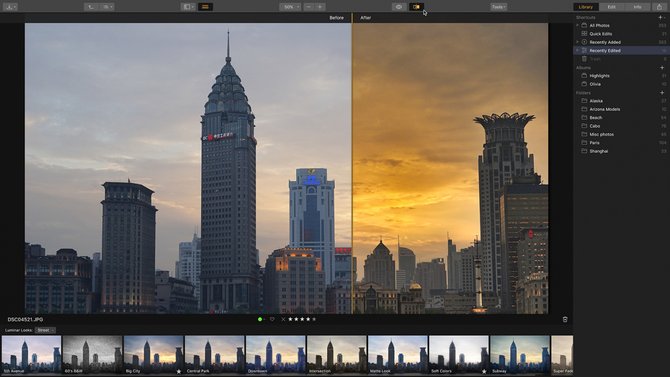Screen dimensions: 670x377
Task: Toggle the before/after compare view button
Action: pos(416,7)
